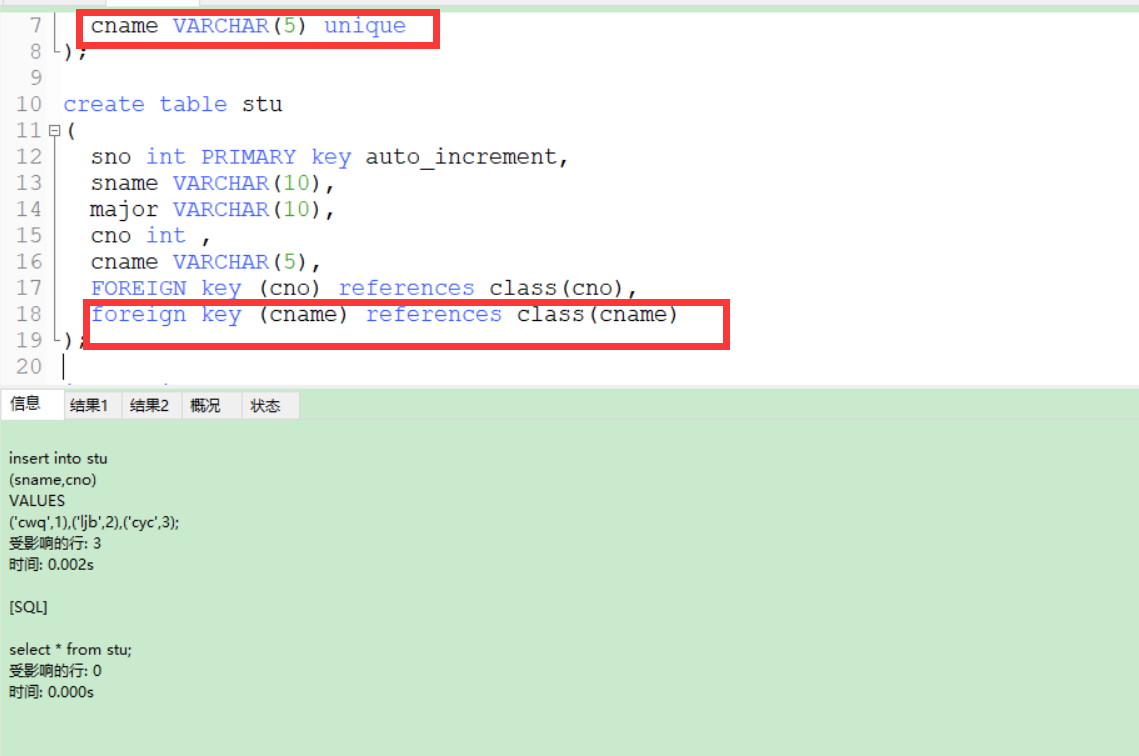
Task: Click line number 10 in the gutter
Action: 29,105
